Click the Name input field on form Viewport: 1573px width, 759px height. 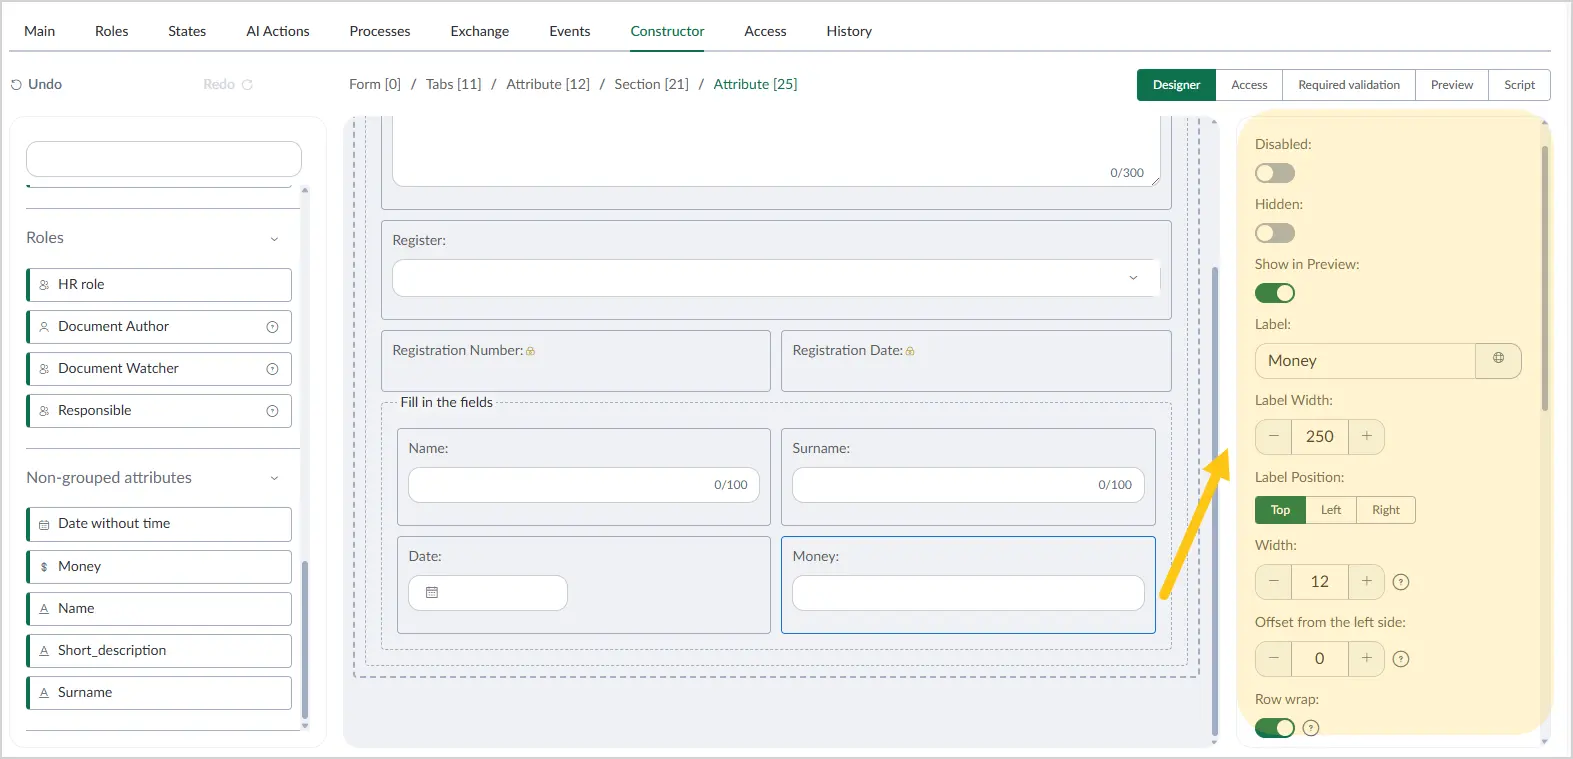point(584,485)
